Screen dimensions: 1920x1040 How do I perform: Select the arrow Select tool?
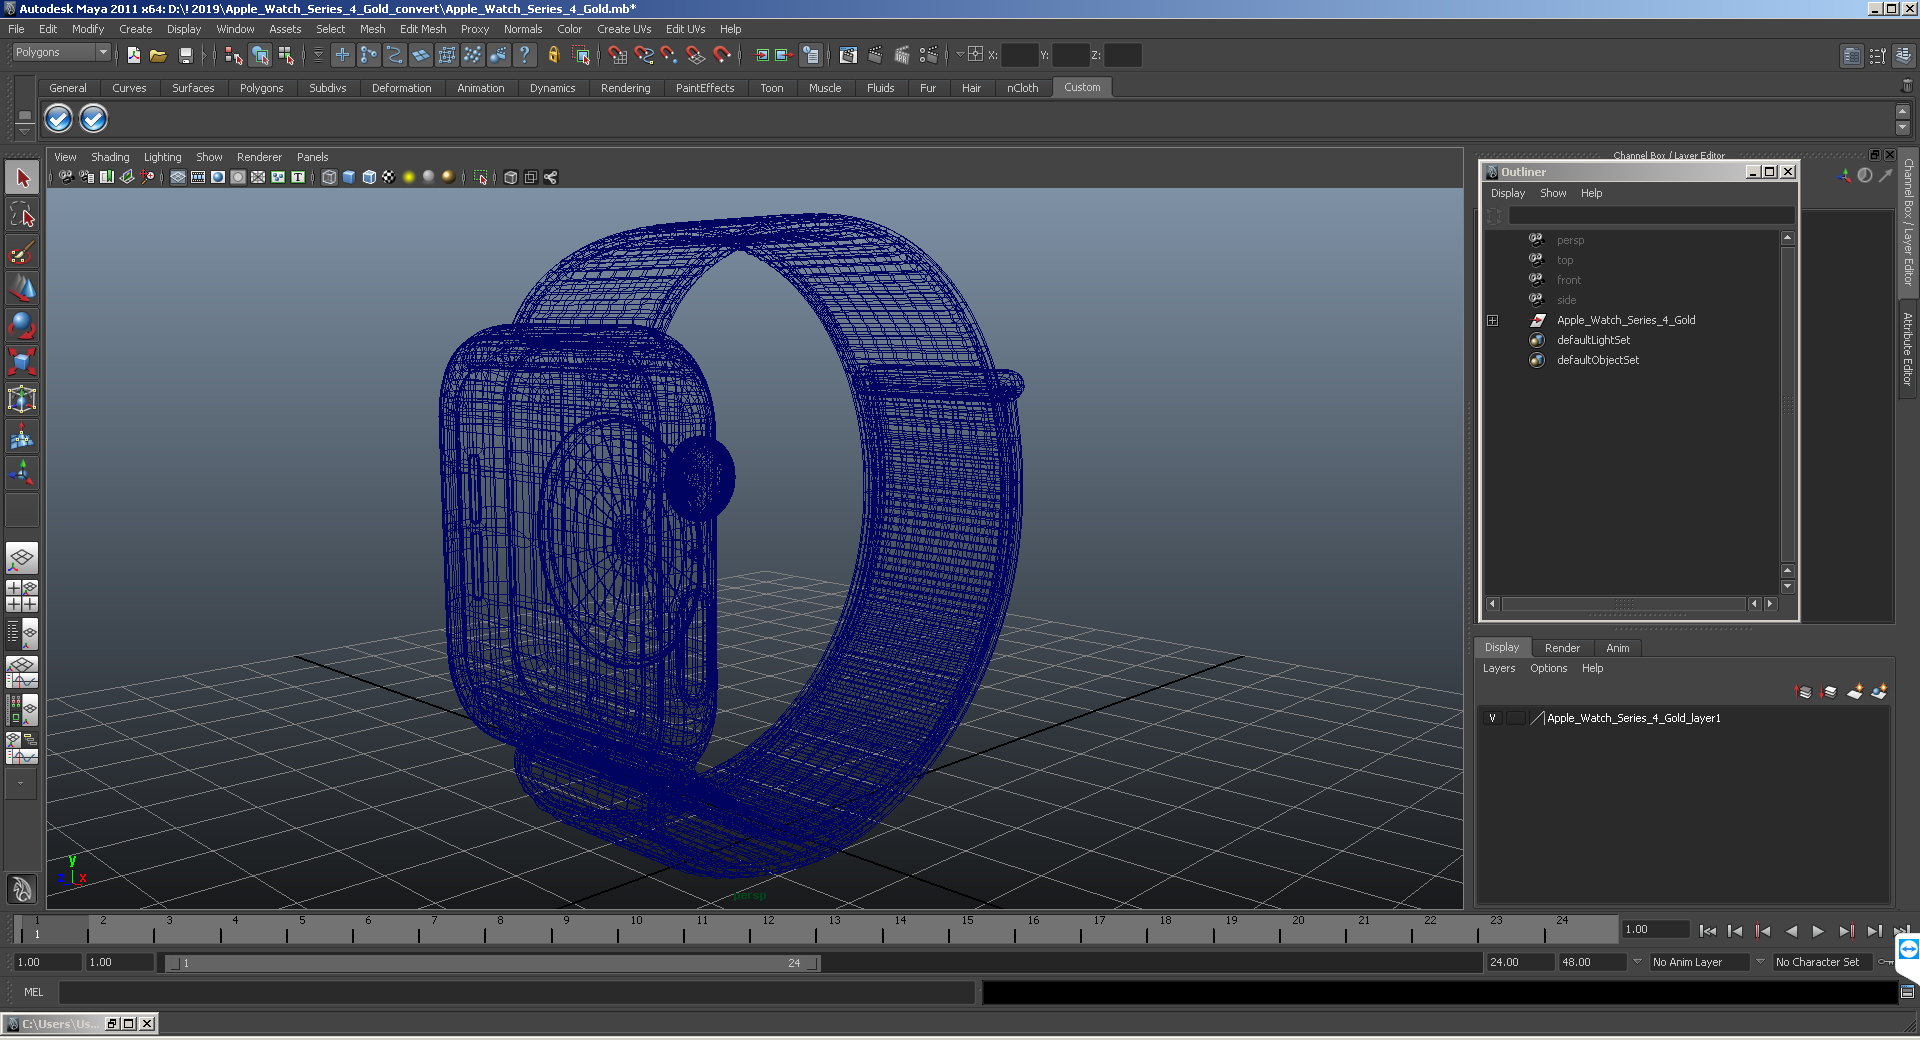[x=22, y=178]
